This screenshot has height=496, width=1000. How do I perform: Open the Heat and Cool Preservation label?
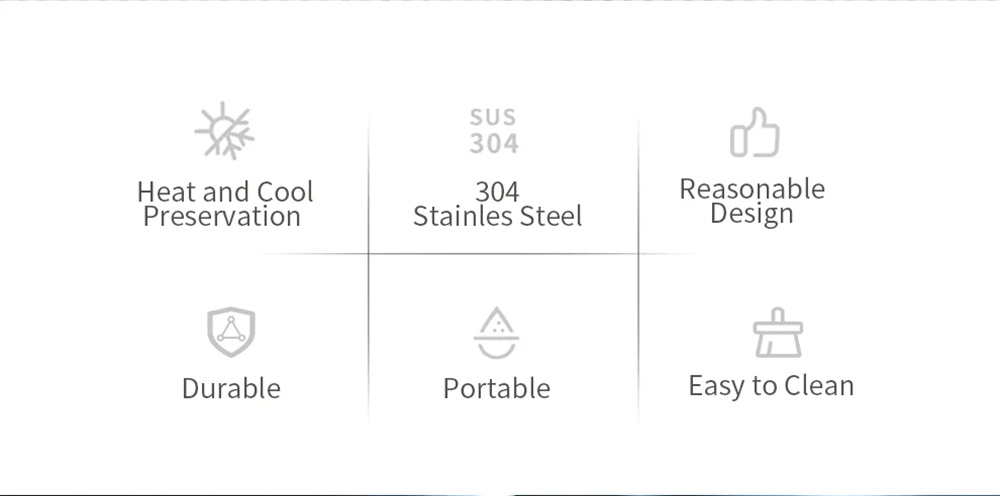point(225,204)
